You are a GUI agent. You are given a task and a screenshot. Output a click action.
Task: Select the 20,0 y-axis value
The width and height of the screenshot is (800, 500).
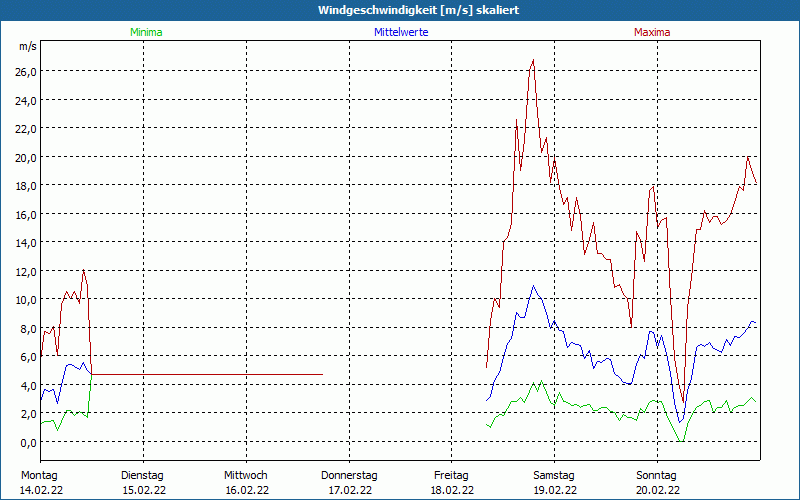(x=26, y=157)
